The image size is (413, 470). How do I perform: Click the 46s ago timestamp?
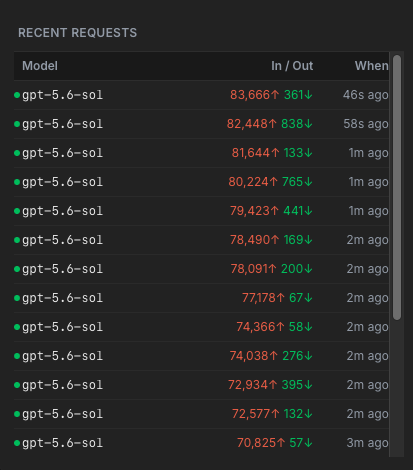pyautogui.click(x=366, y=95)
